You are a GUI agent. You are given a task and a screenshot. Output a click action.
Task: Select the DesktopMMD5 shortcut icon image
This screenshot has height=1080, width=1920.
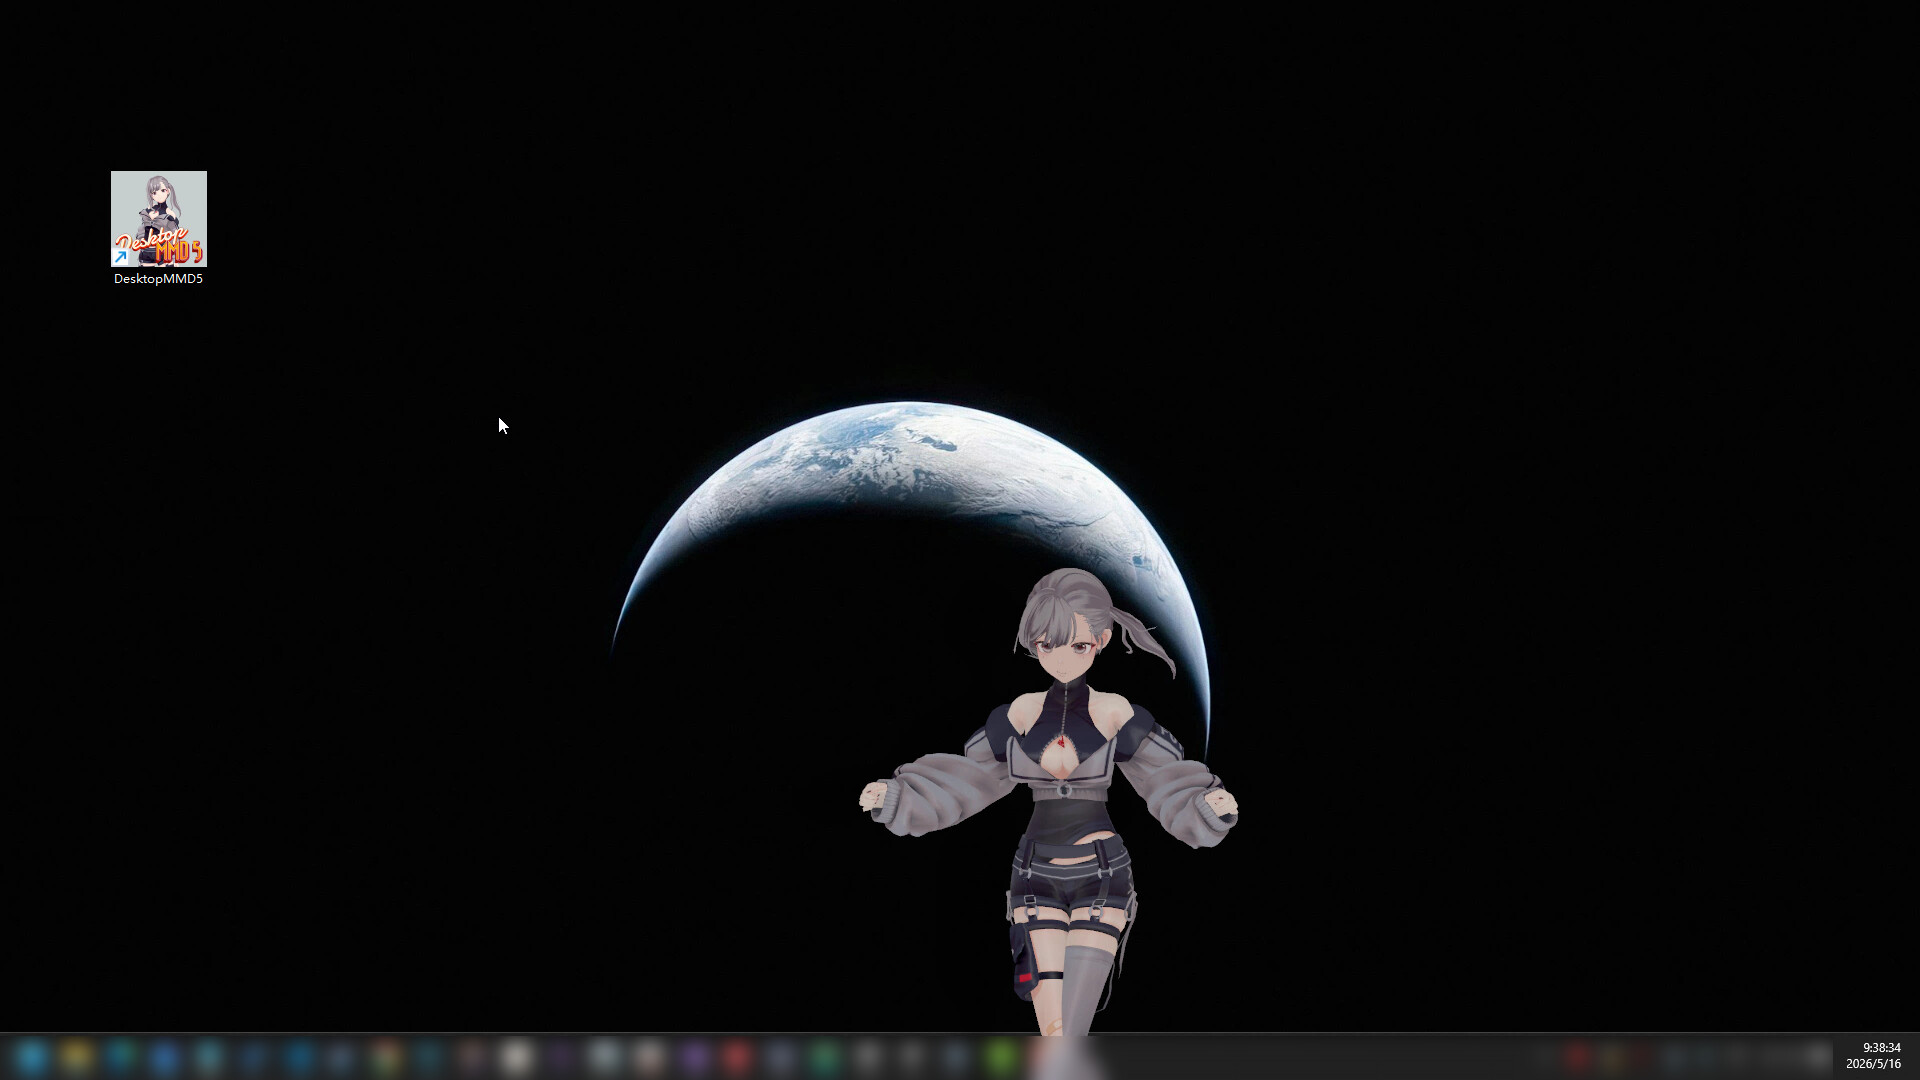159,219
